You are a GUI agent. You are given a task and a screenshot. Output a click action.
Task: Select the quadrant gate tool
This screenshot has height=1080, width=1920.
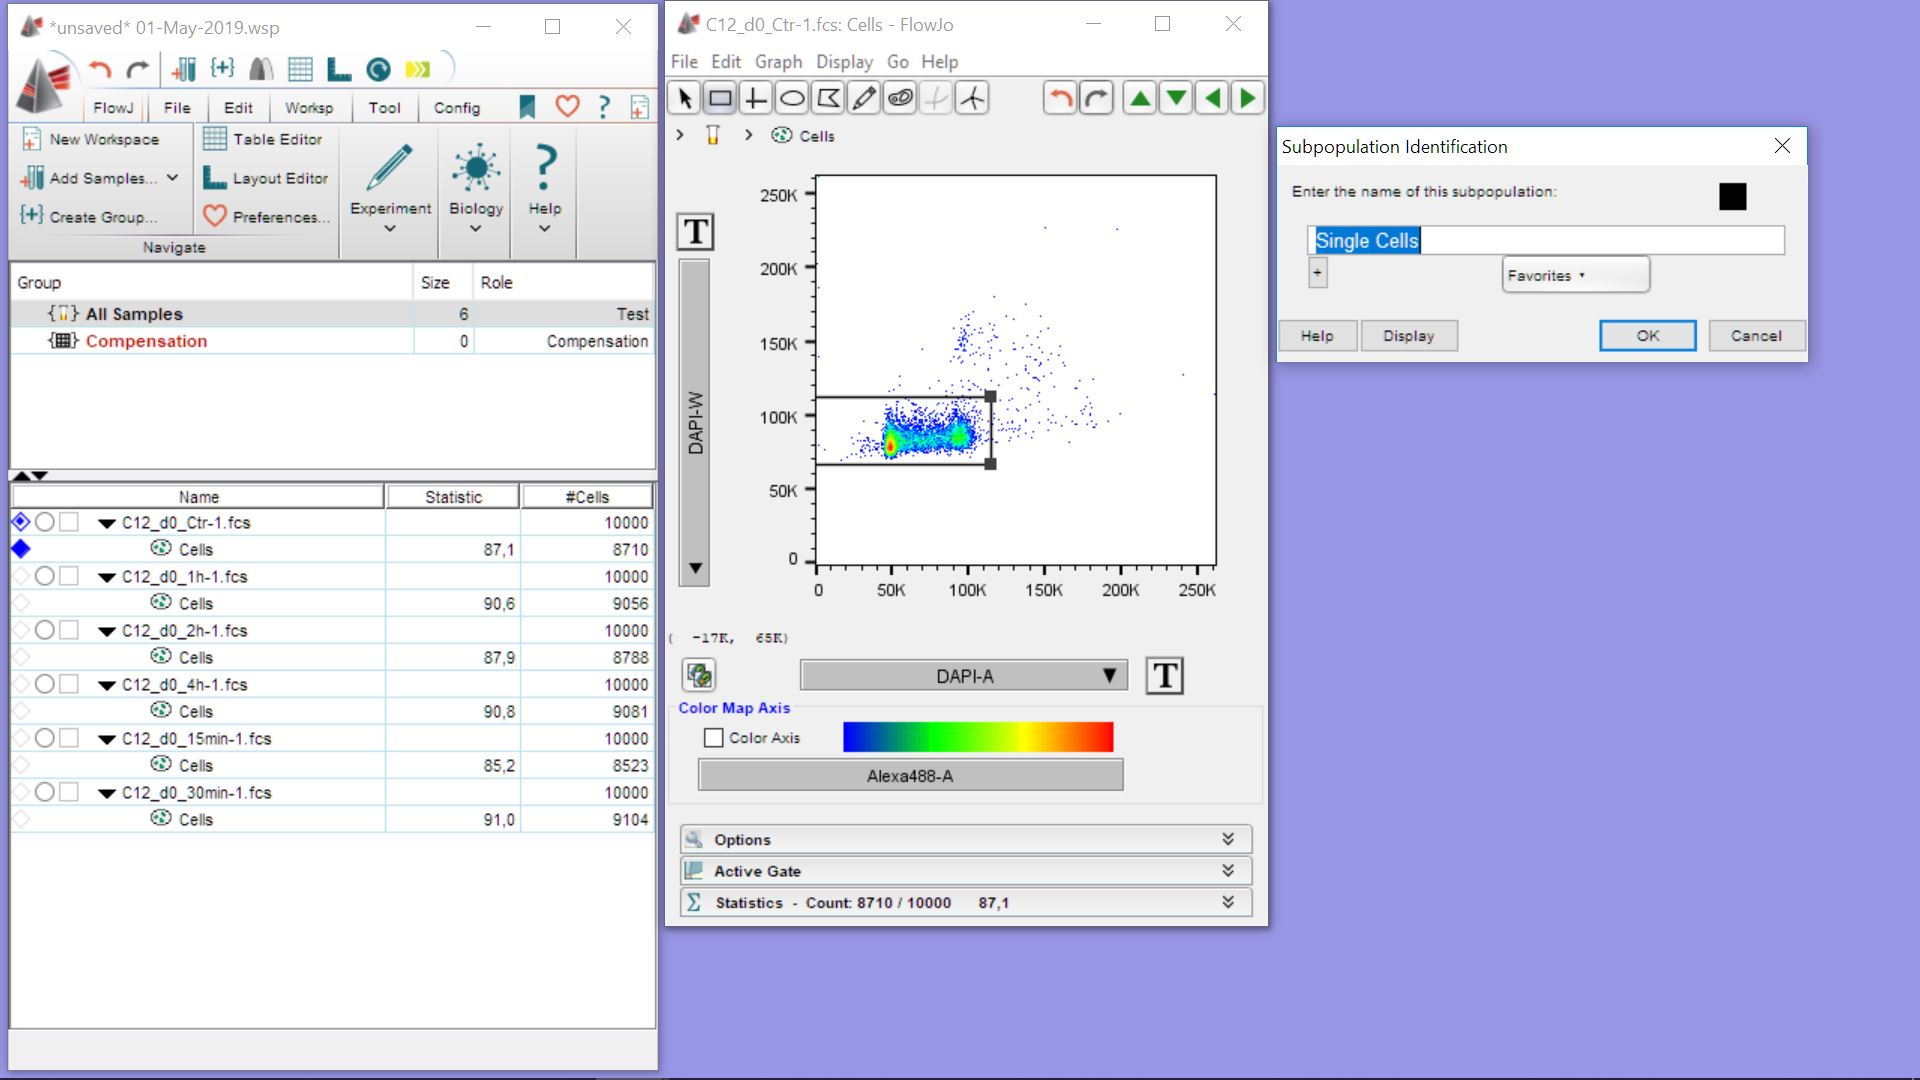point(756,98)
